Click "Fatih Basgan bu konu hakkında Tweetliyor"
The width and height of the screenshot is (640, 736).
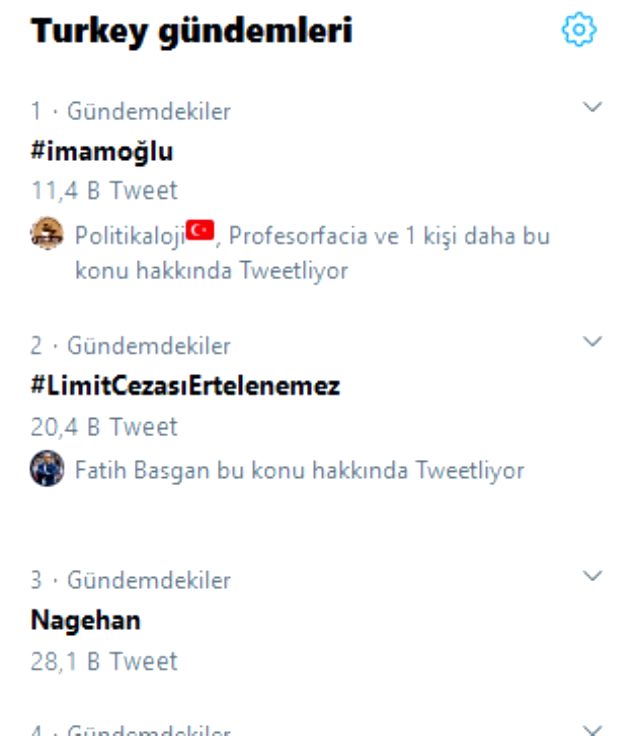[299, 469]
